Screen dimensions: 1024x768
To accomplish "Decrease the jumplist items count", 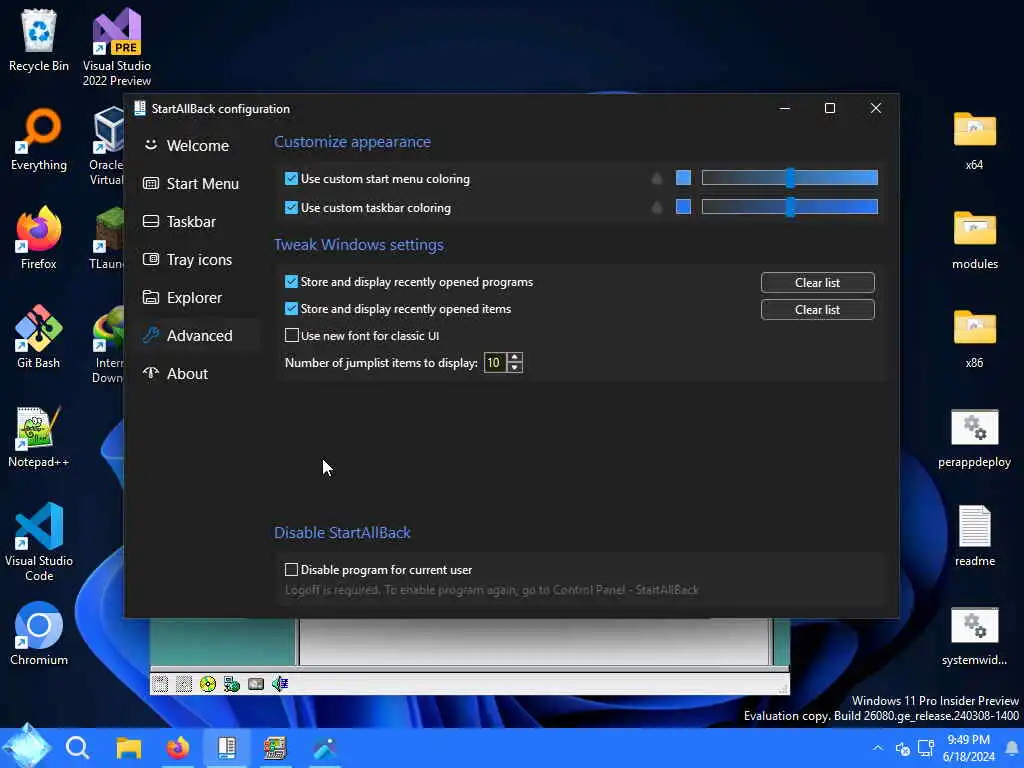I will pos(515,368).
